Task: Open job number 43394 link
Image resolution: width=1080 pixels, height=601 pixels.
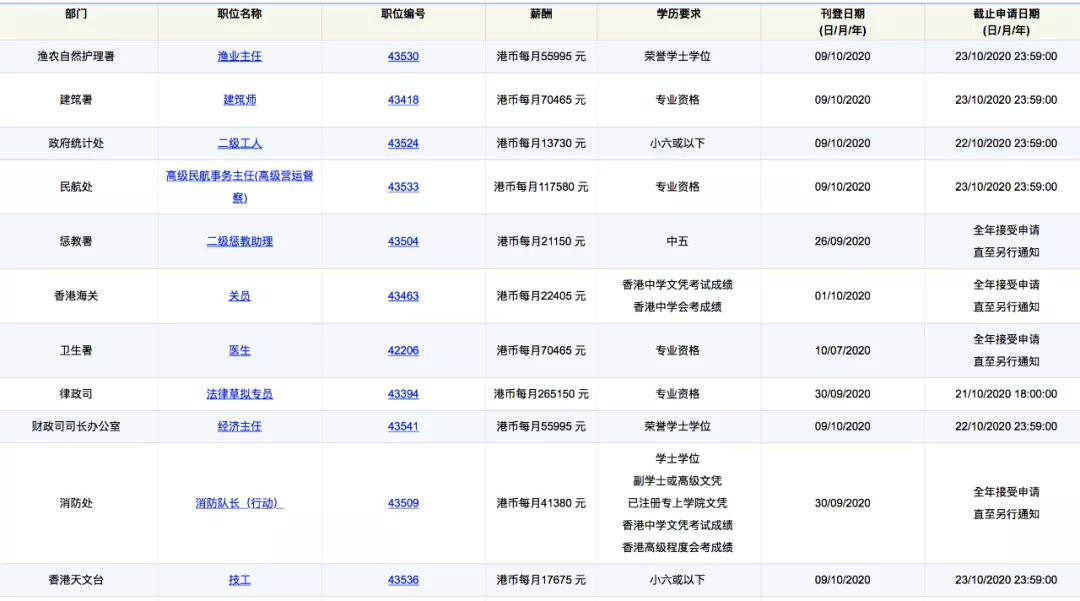Action: pos(403,394)
